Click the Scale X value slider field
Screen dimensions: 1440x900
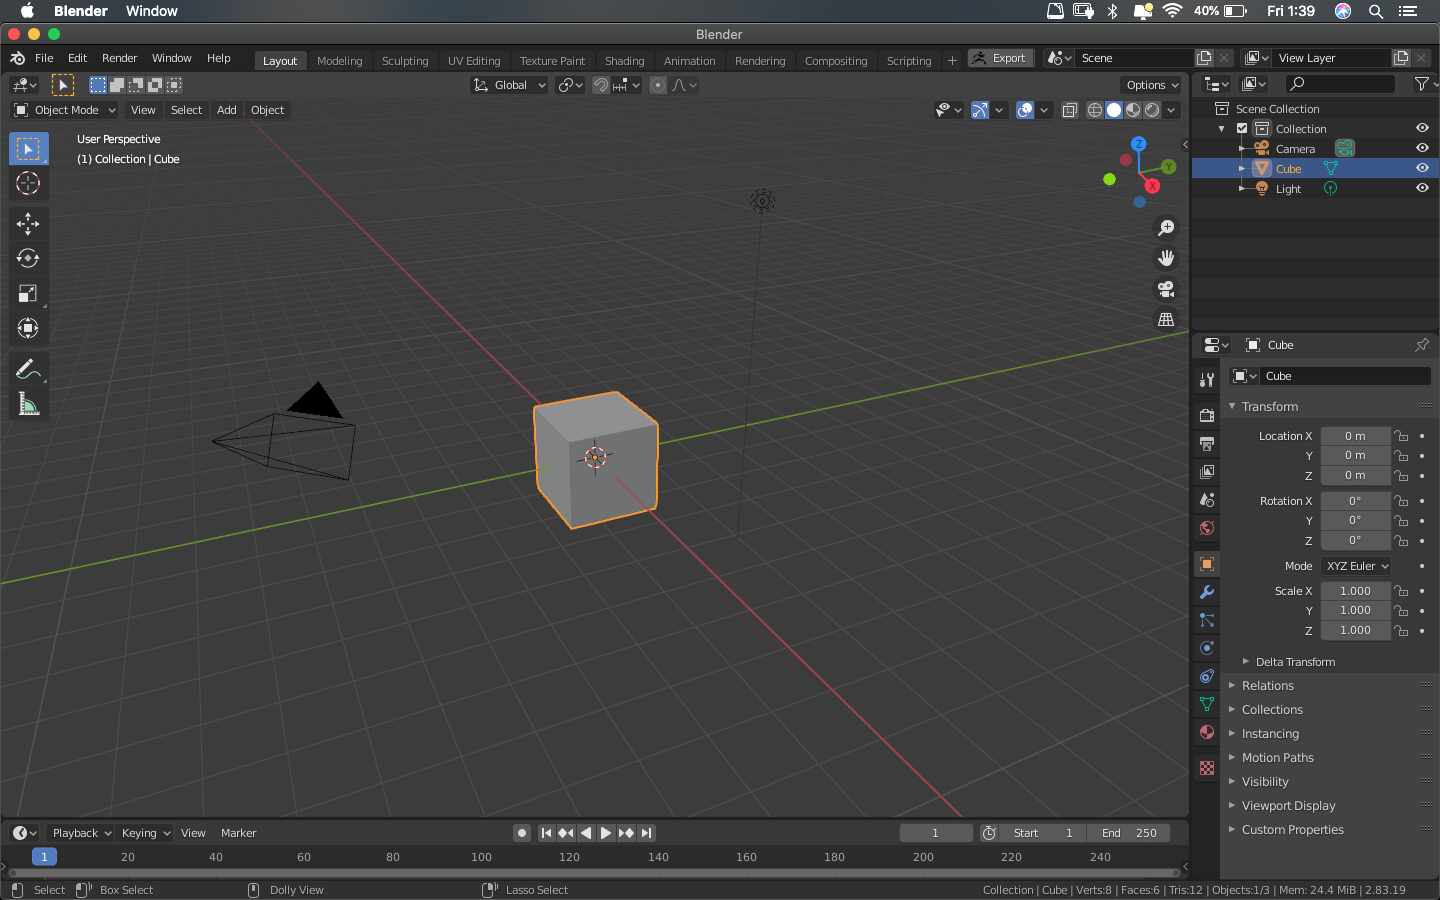1355,591
